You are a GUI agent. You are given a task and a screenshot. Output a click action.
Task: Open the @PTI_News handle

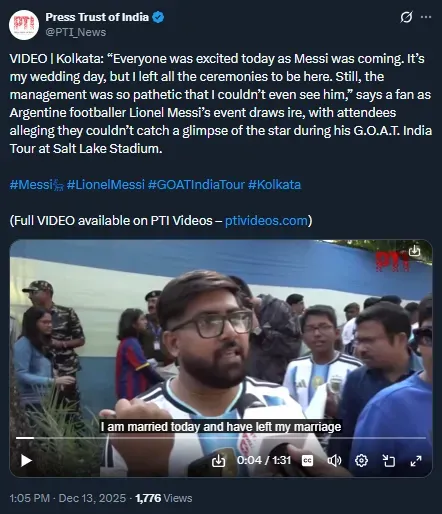76,32
